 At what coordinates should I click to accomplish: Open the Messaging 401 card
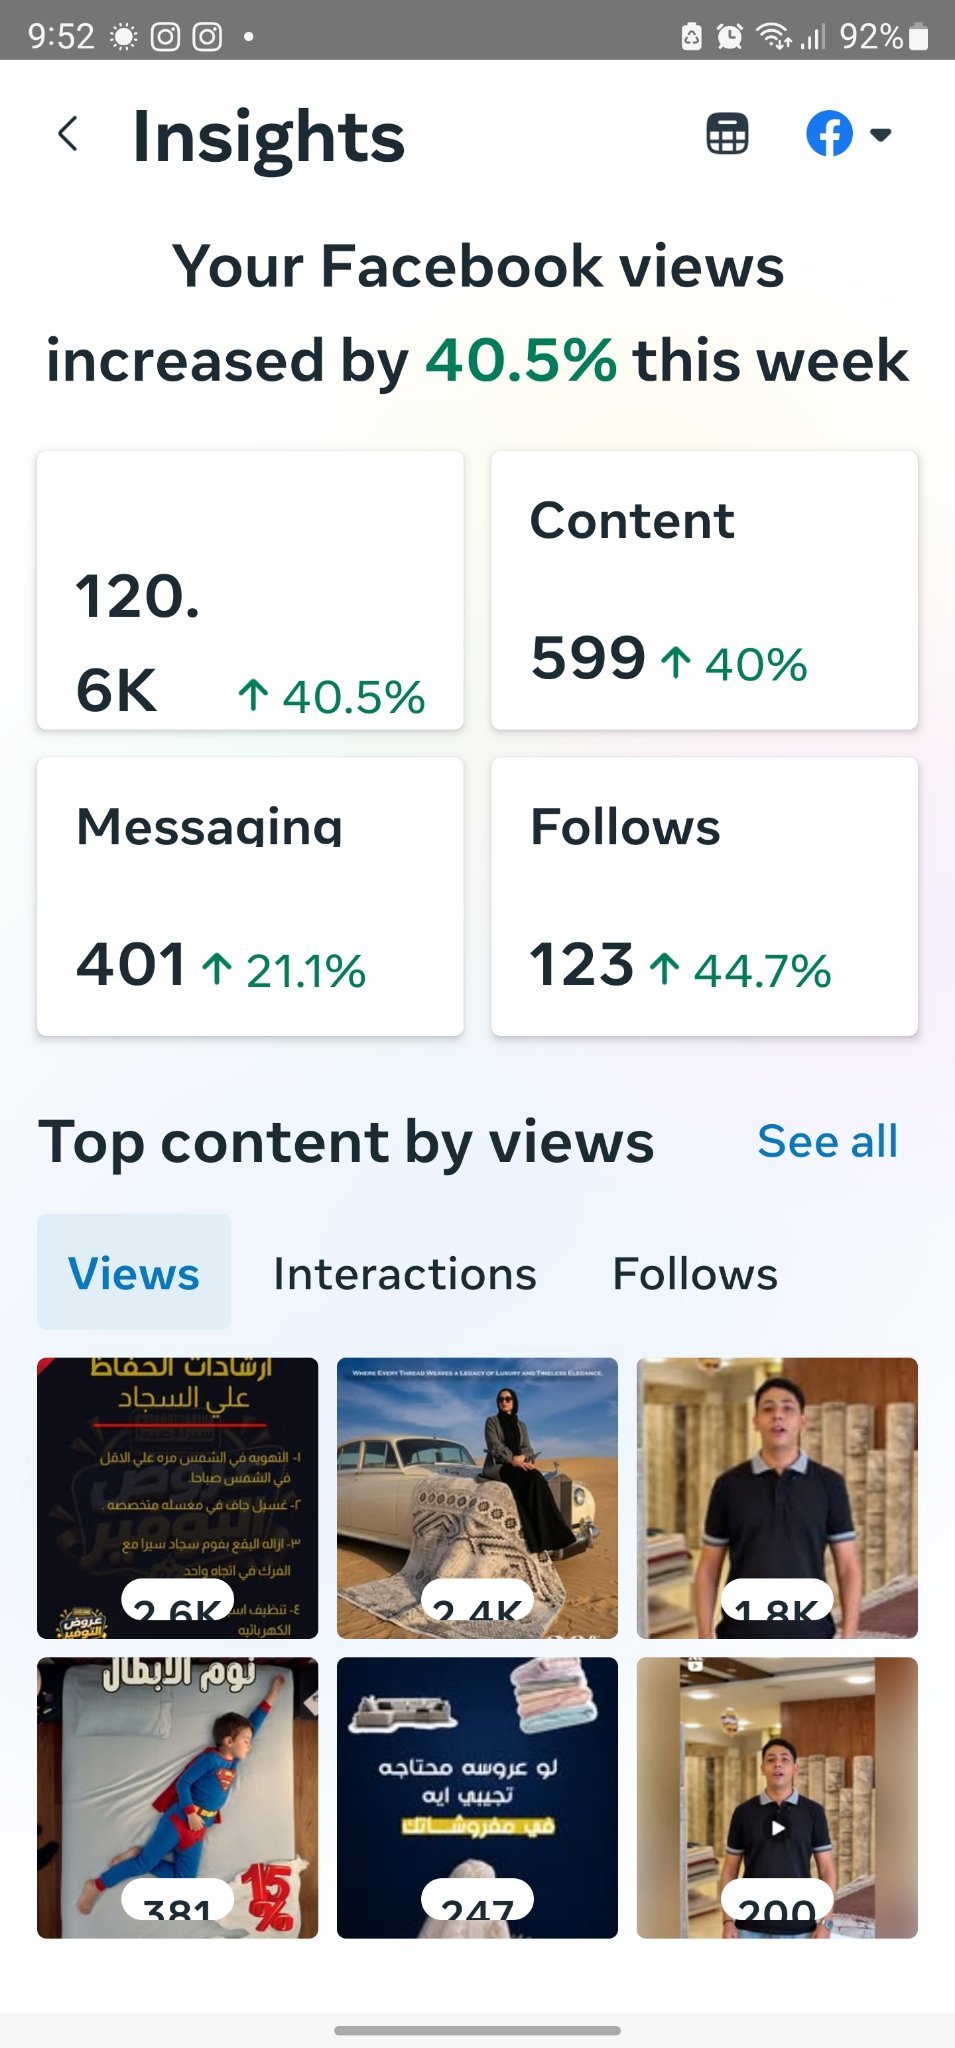pyautogui.click(x=250, y=896)
